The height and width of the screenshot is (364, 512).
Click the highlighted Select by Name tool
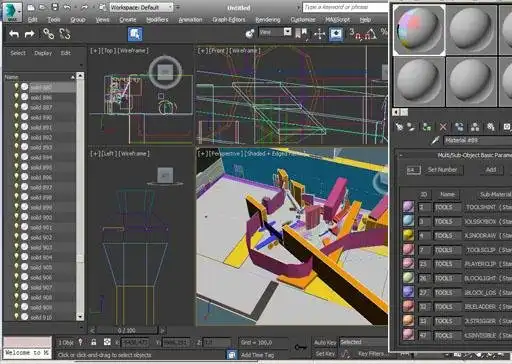(x=135, y=34)
